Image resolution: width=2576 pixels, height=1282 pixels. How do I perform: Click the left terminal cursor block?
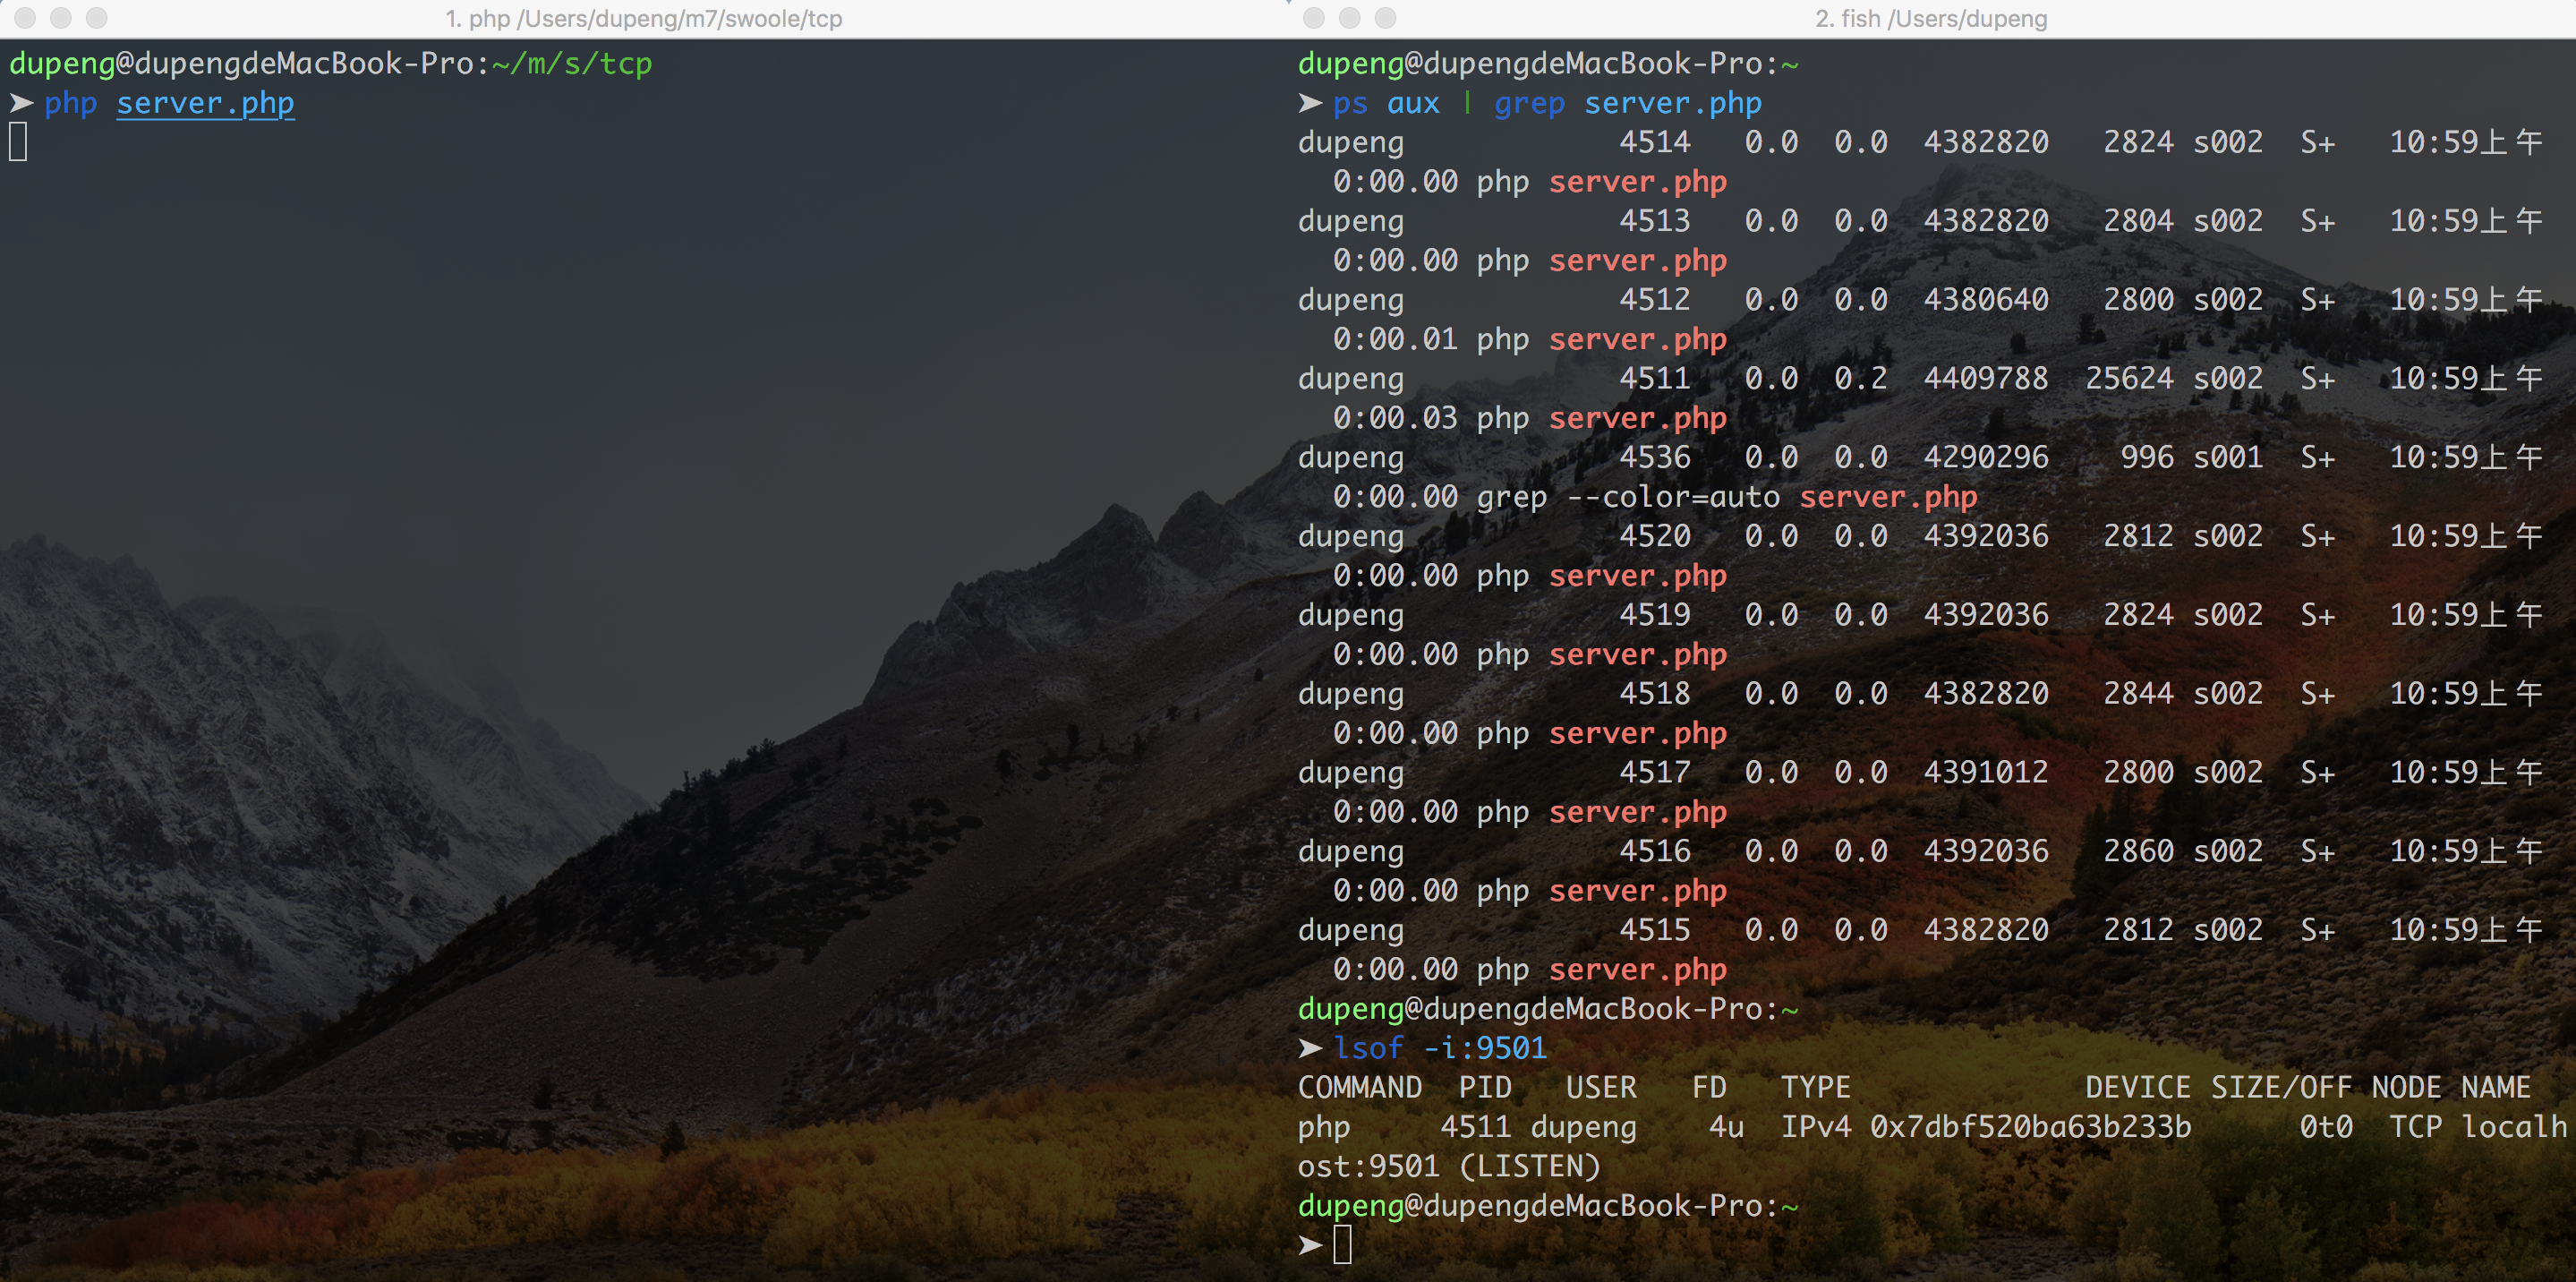point(18,142)
